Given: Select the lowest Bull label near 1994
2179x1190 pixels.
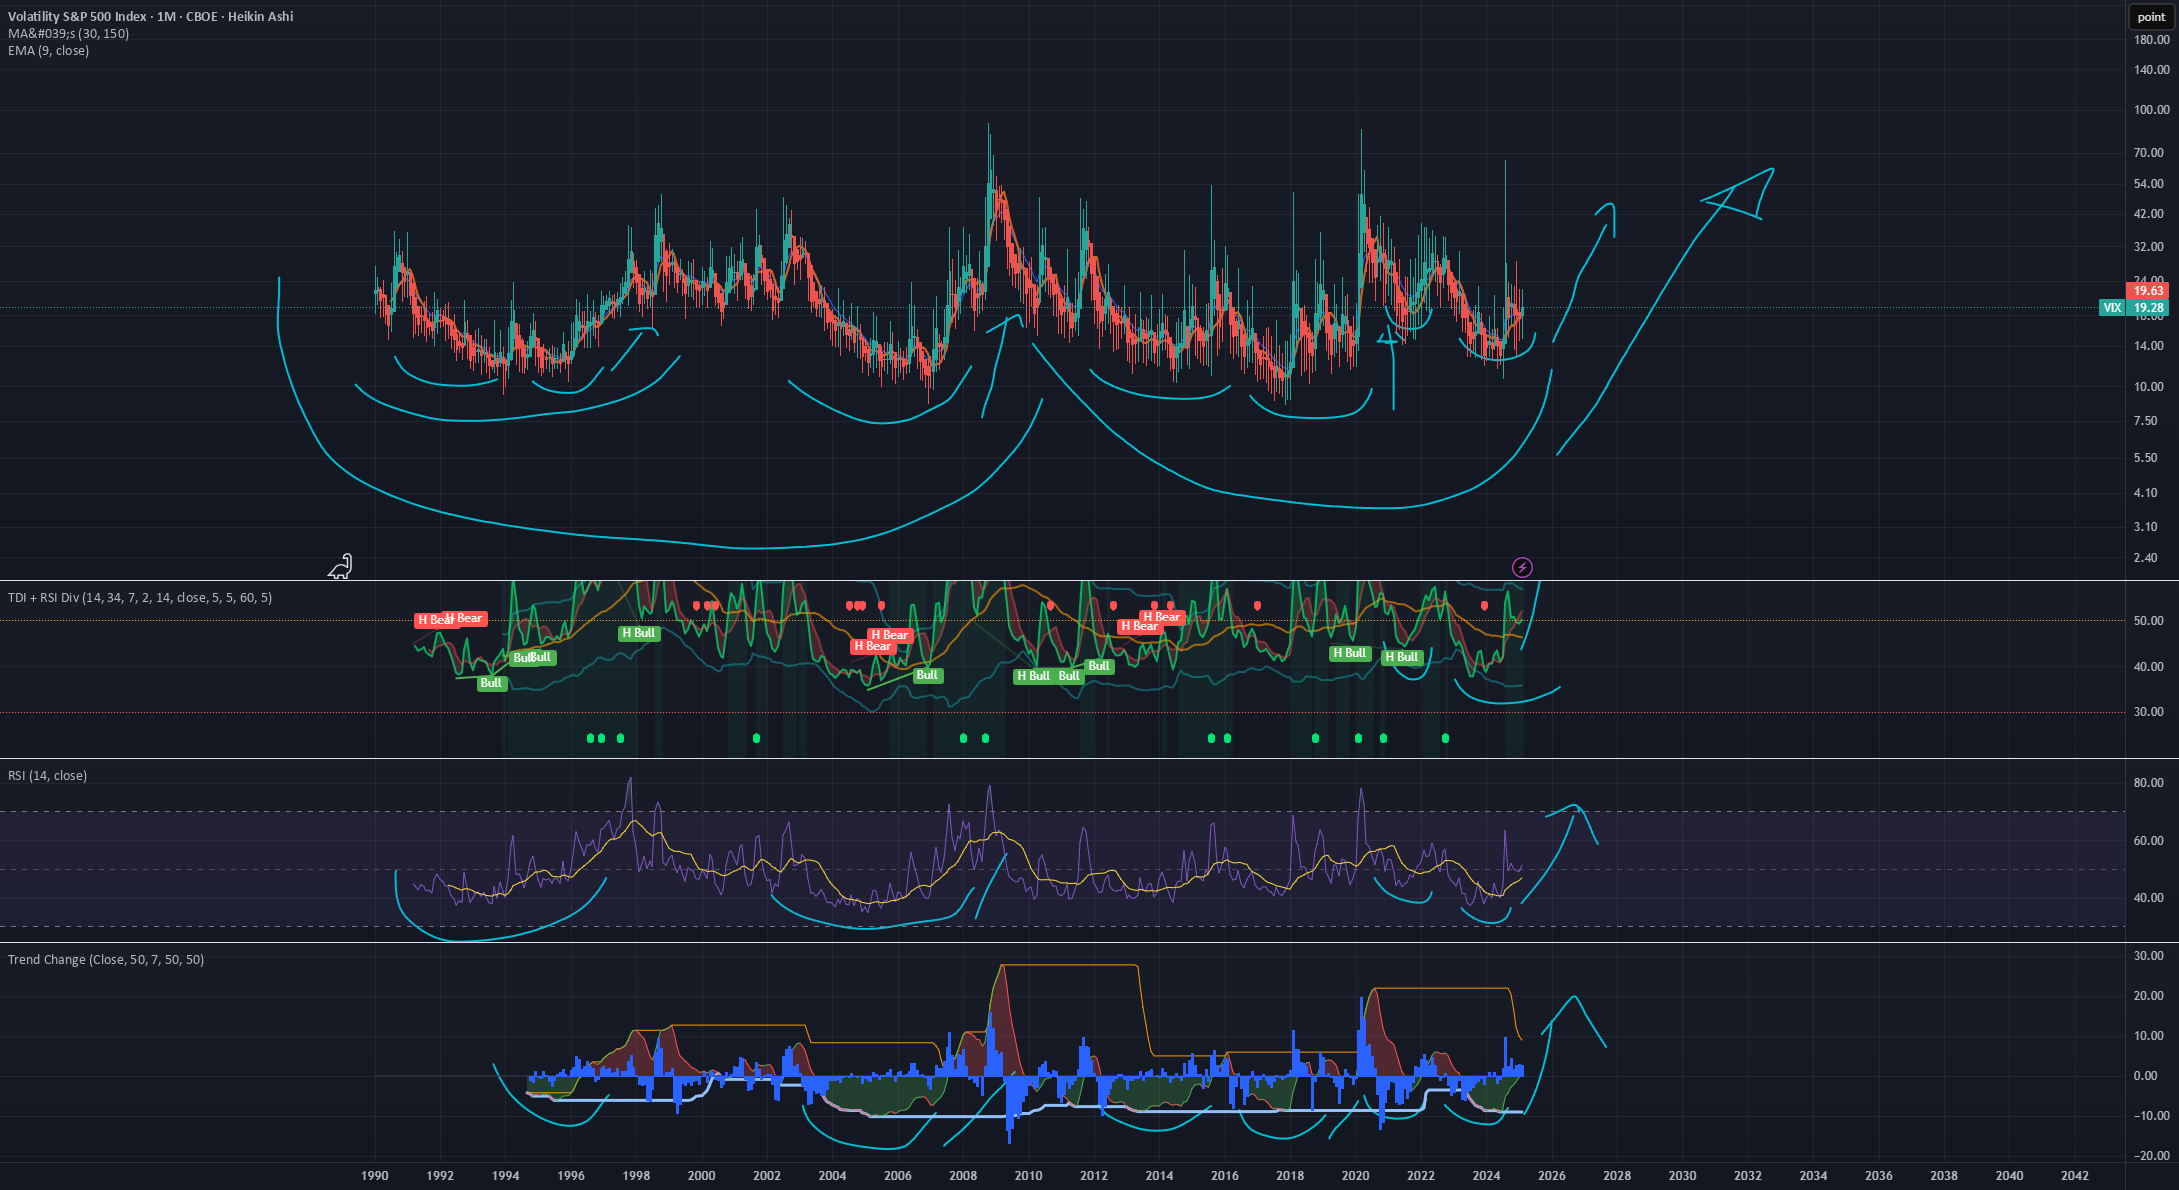Looking at the screenshot, I should (491, 683).
